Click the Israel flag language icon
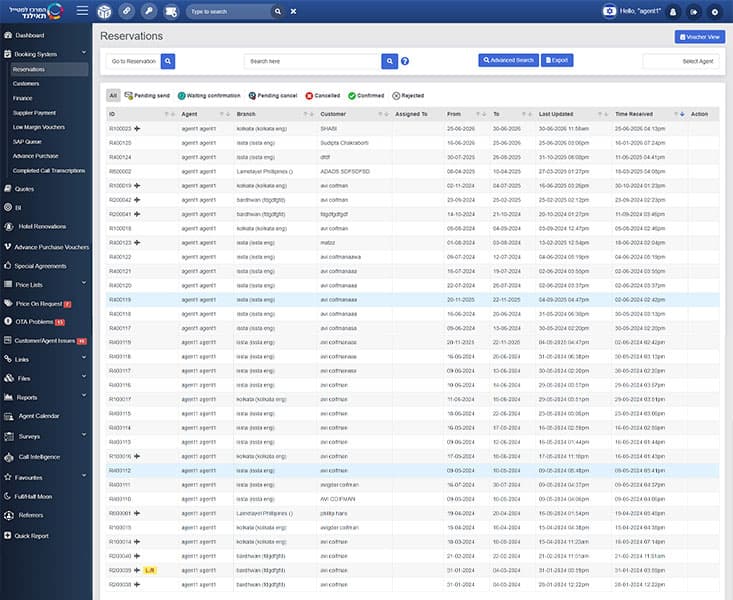The width and height of the screenshot is (733, 600). [609, 11]
